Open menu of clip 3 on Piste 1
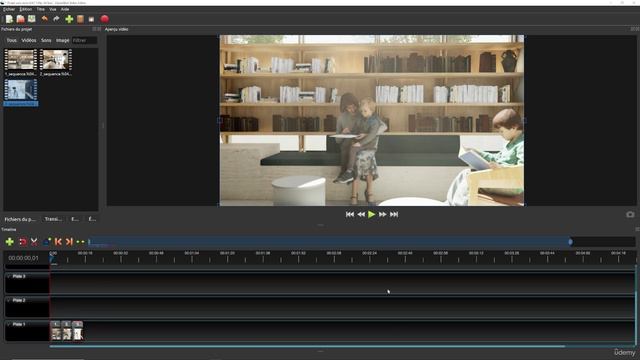Image resolution: width=640 pixels, height=360 pixels. 78,324
